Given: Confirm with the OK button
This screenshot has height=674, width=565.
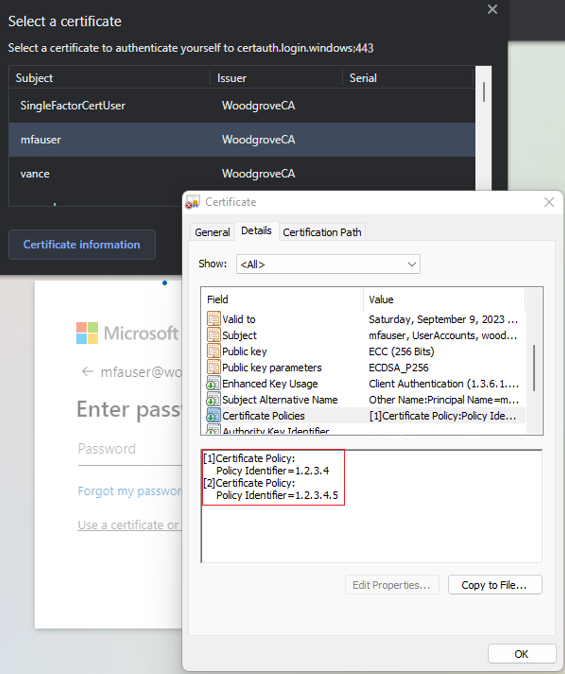Looking at the screenshot, I should coord(522,654).
